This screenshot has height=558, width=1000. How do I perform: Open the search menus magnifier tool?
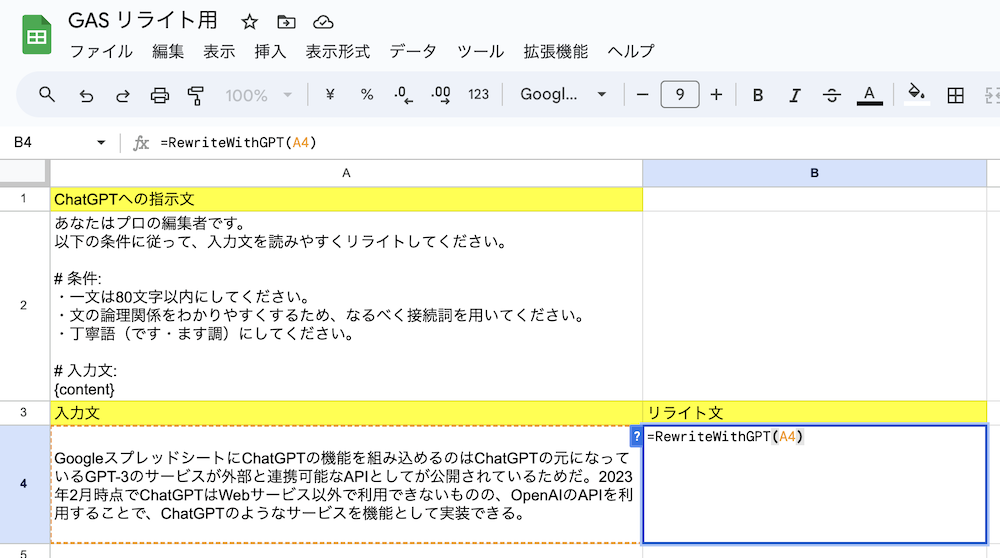pos(47,95)
